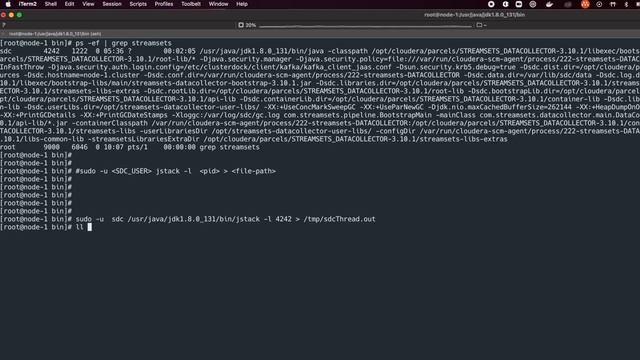Minimize the iTerm2 window with yellow button
This screenshot has width=640, height=360.
11,15
